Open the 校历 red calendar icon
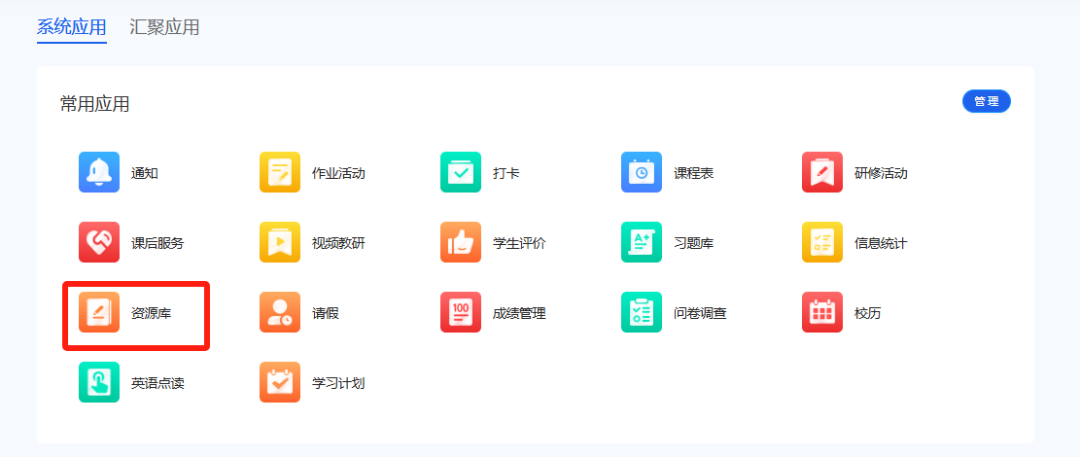 [822, 312]
